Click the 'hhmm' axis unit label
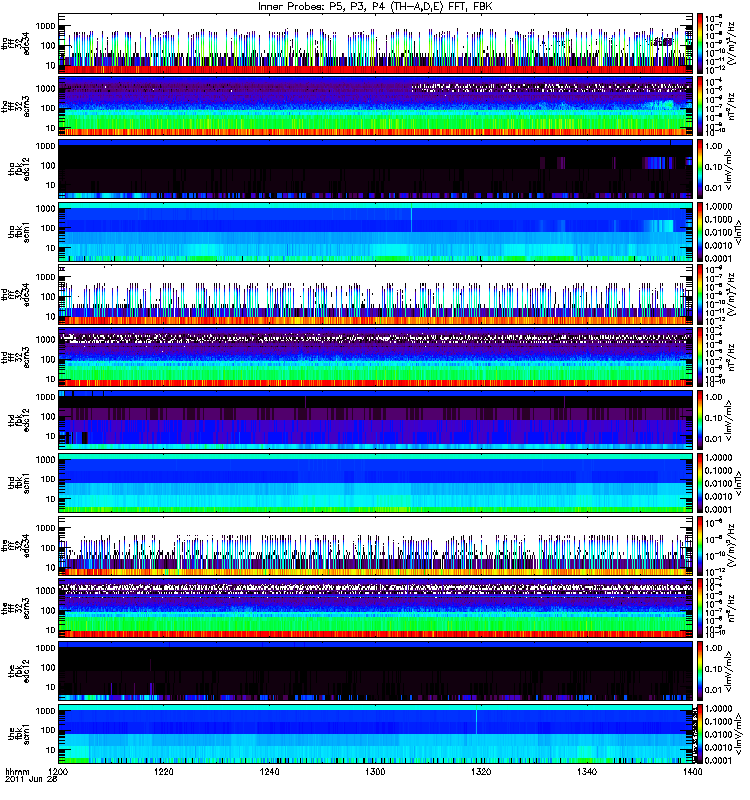This screenshot has height=800, width=750. coord(17,771)
